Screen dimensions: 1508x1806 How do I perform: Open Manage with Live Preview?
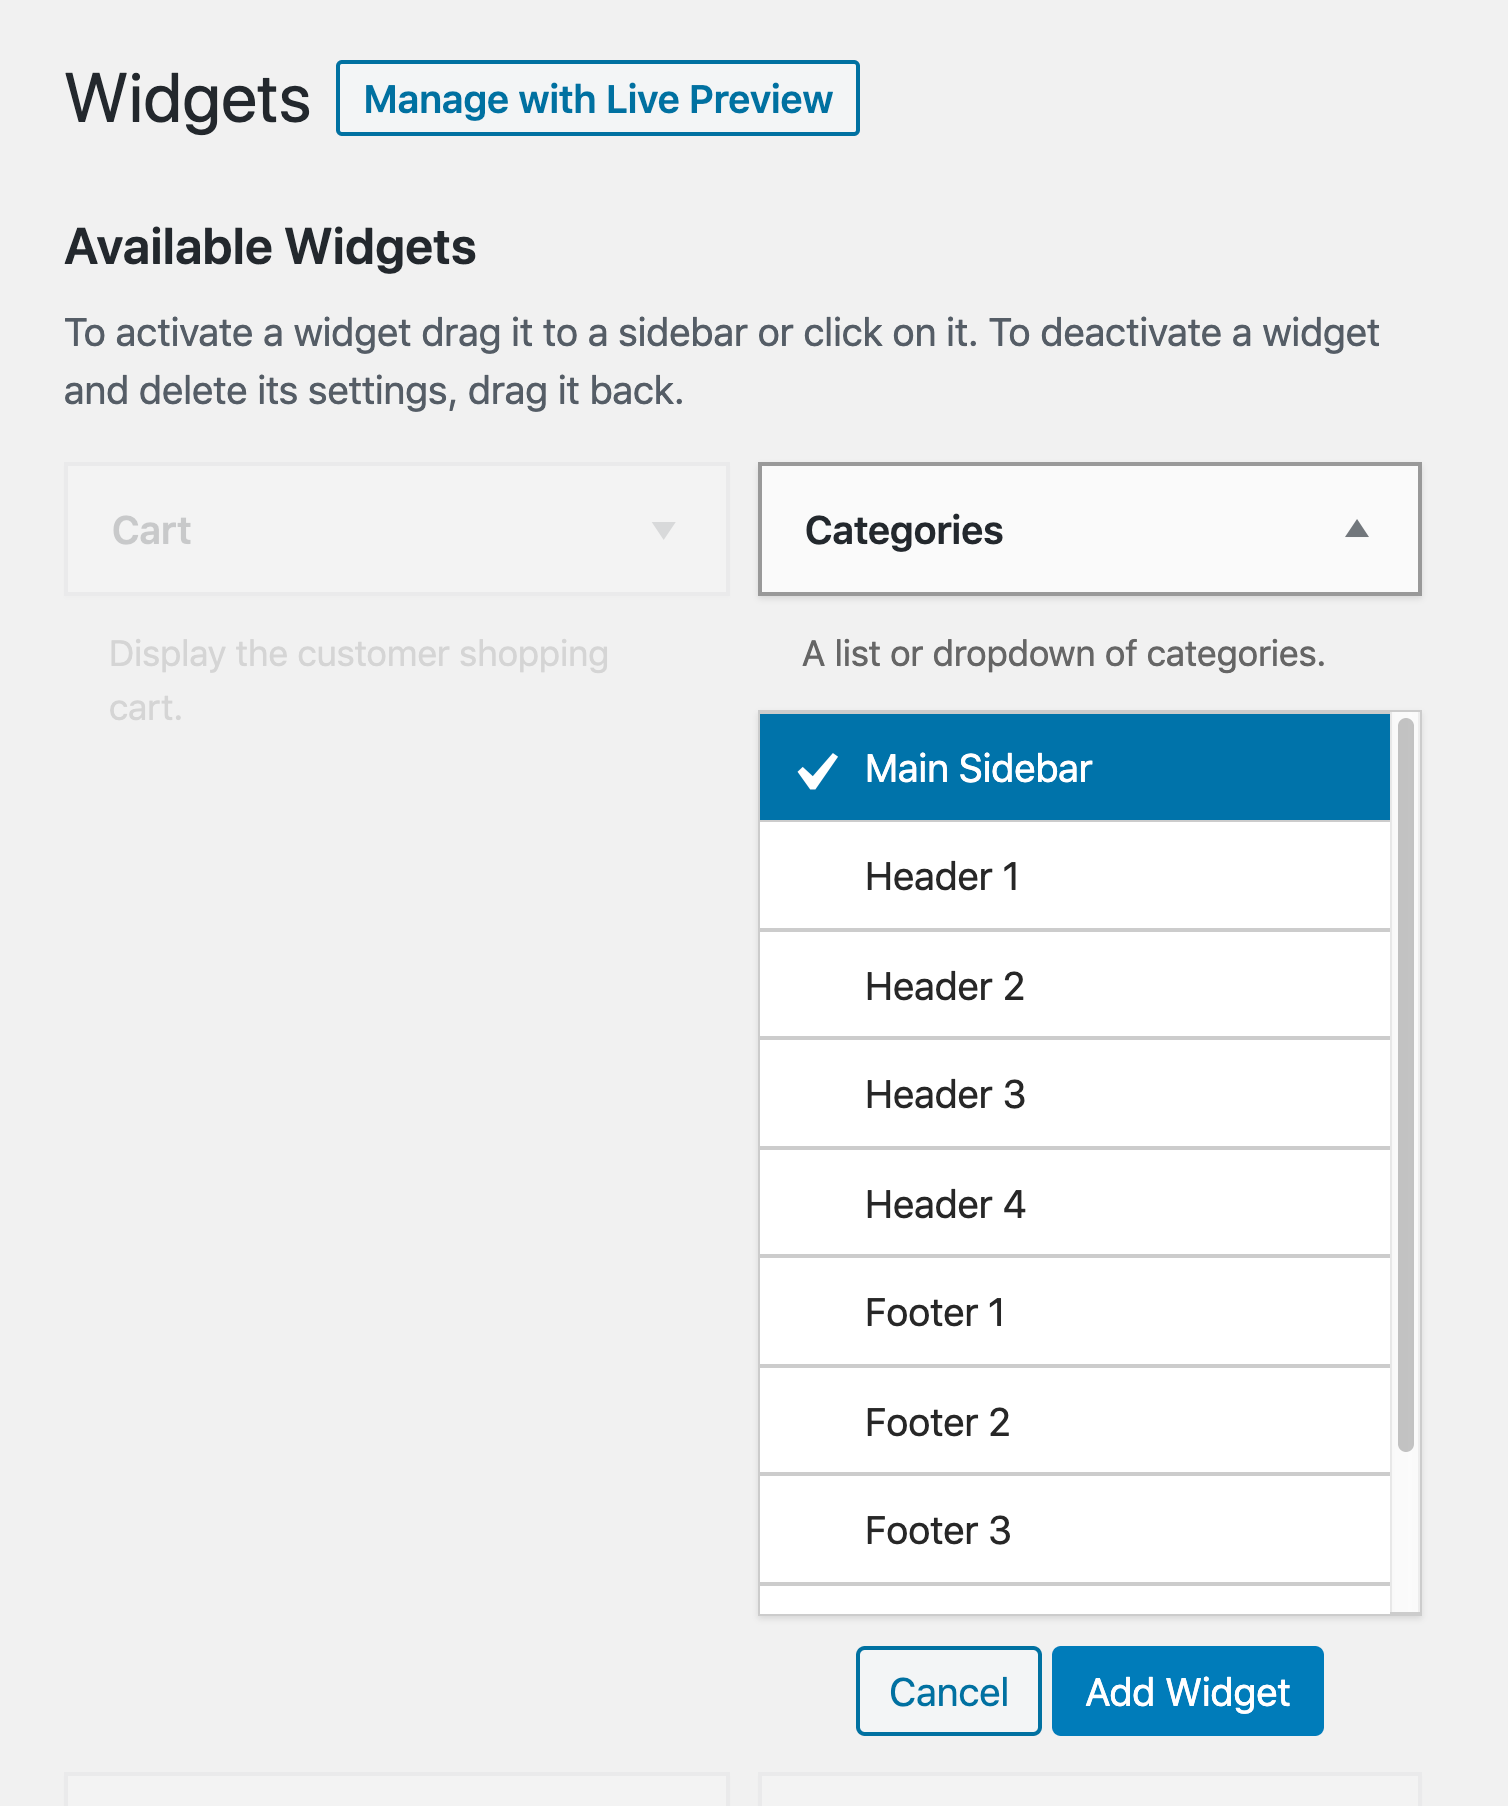597,99
